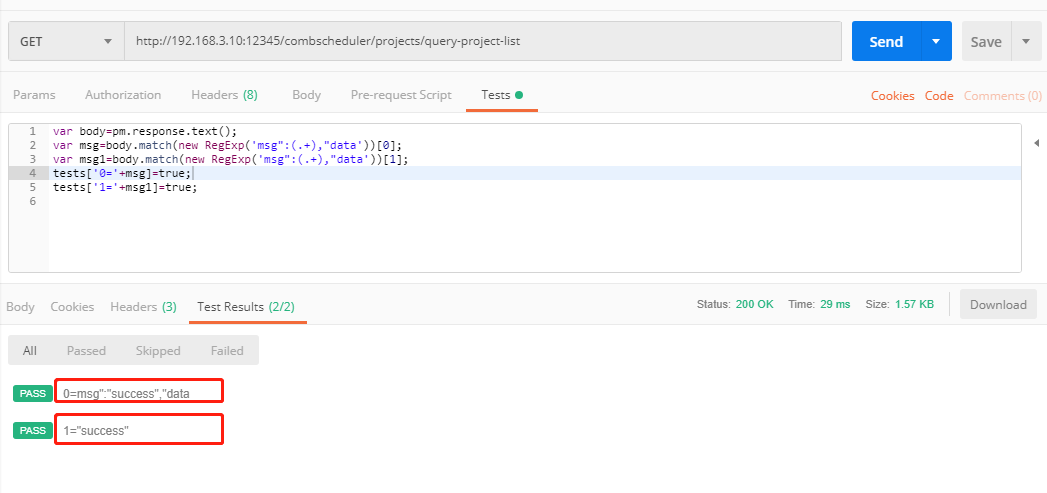Download the response

coord(998,305)
